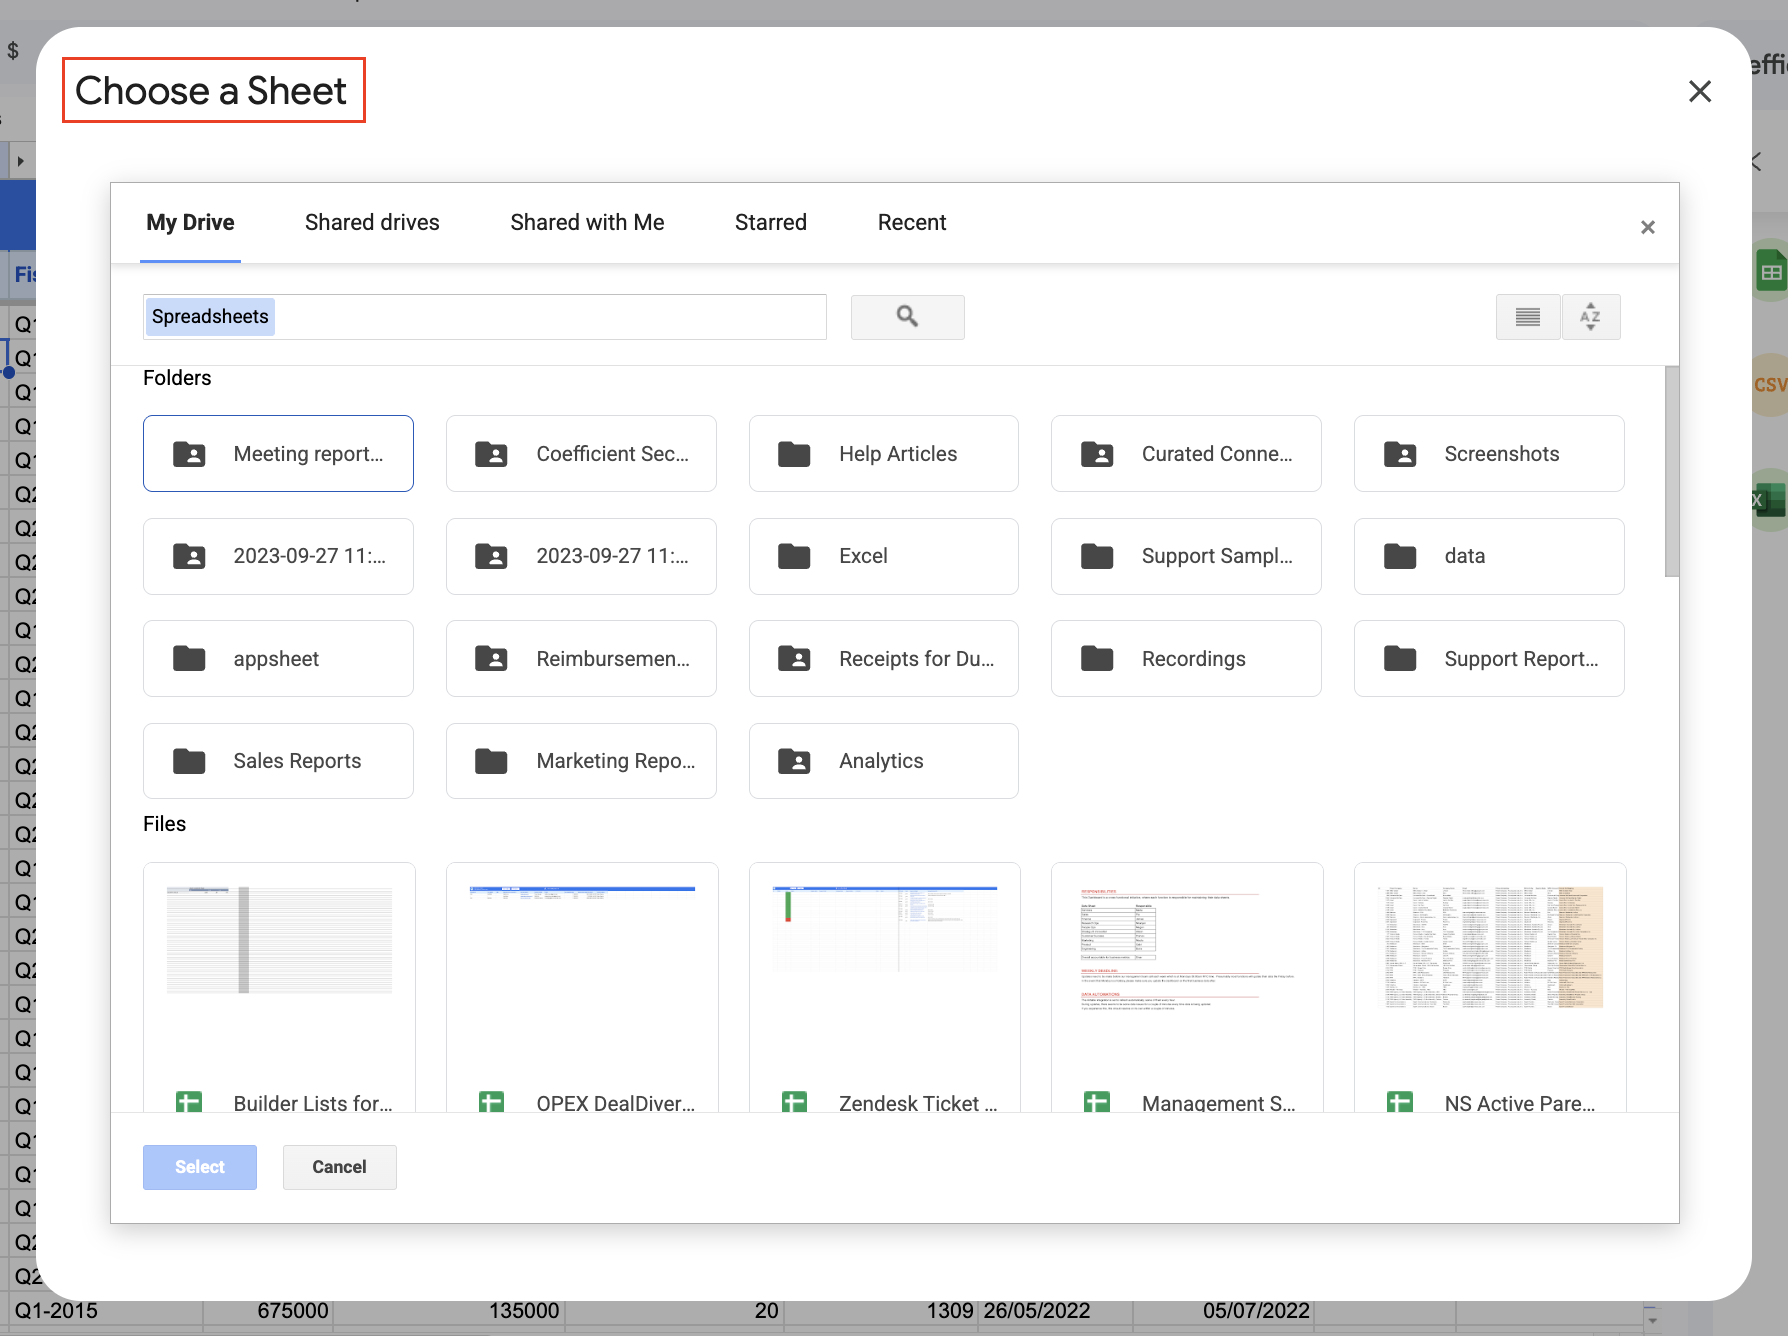The image size is (1788, 1336).
Task: Click the Cancel button
Action: click(339, 1167)
